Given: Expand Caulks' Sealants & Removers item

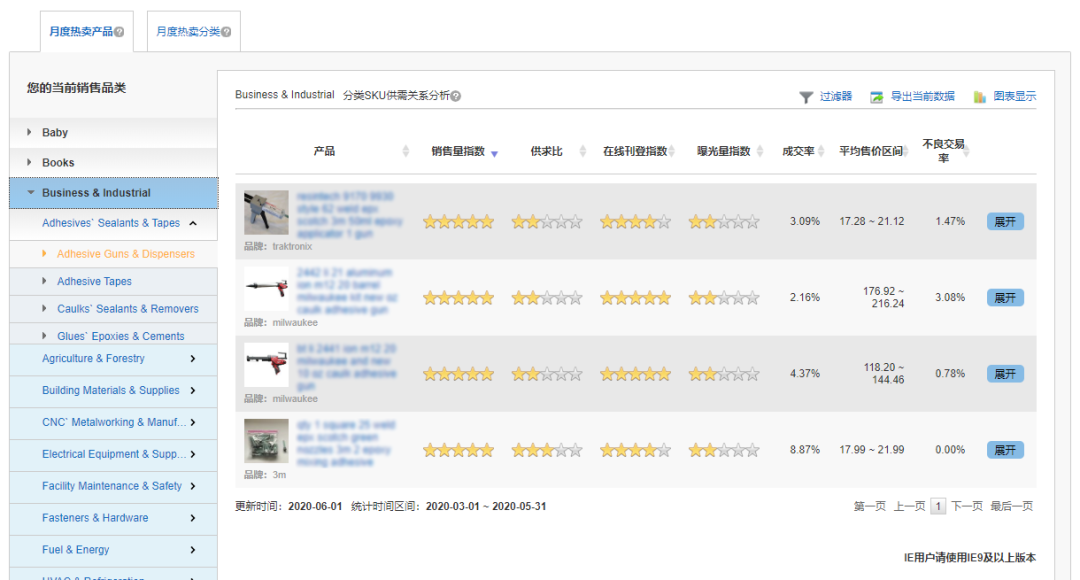Looking at the screenshot, I should 44,309.
